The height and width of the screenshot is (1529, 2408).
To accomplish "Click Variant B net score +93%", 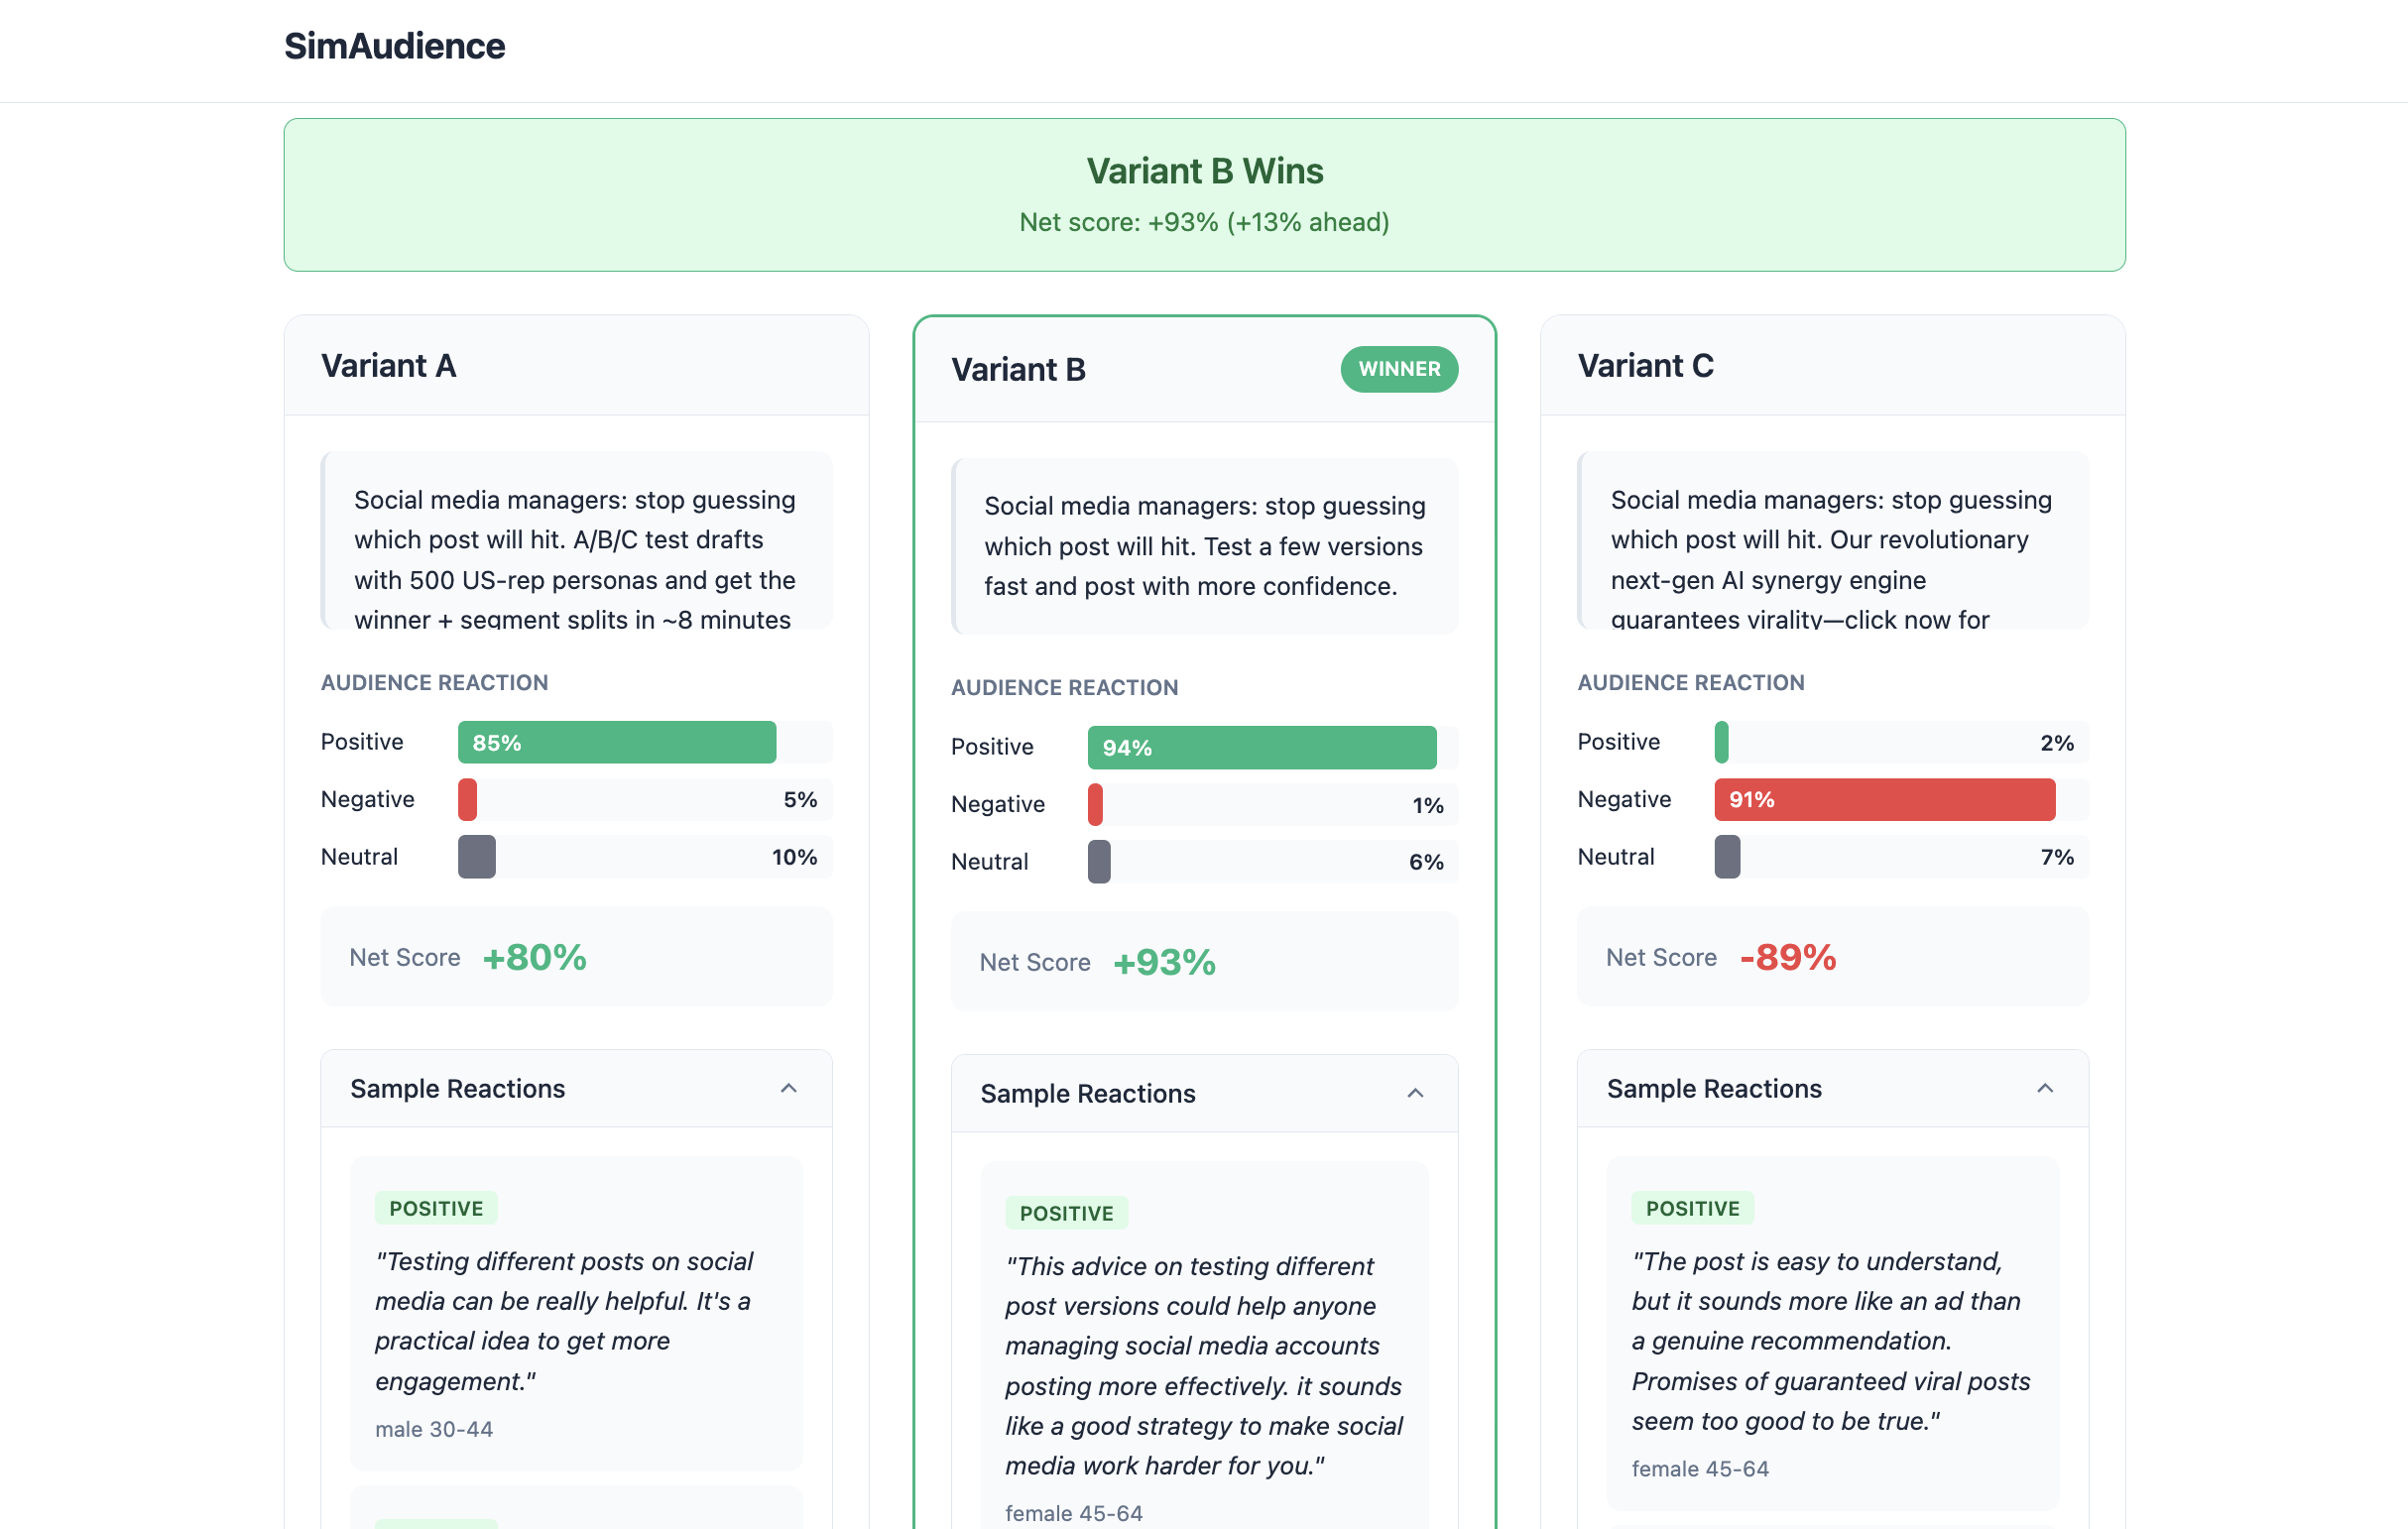I will coord(1164,962).
